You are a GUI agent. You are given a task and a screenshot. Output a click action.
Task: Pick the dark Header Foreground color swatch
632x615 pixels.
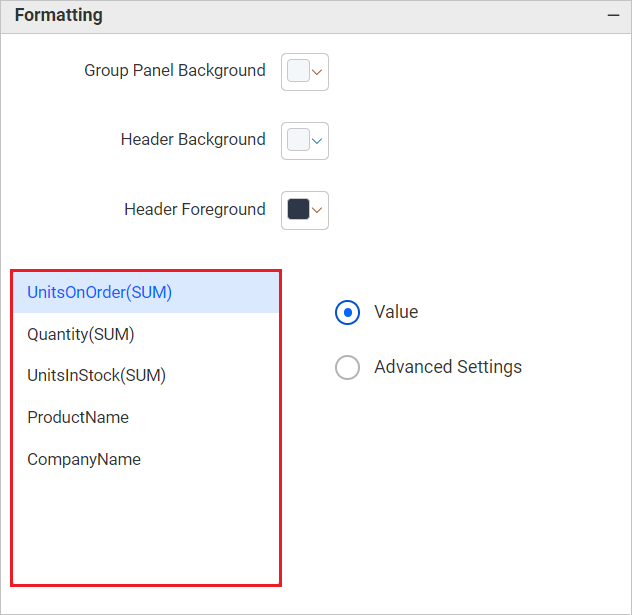[298, 210]
